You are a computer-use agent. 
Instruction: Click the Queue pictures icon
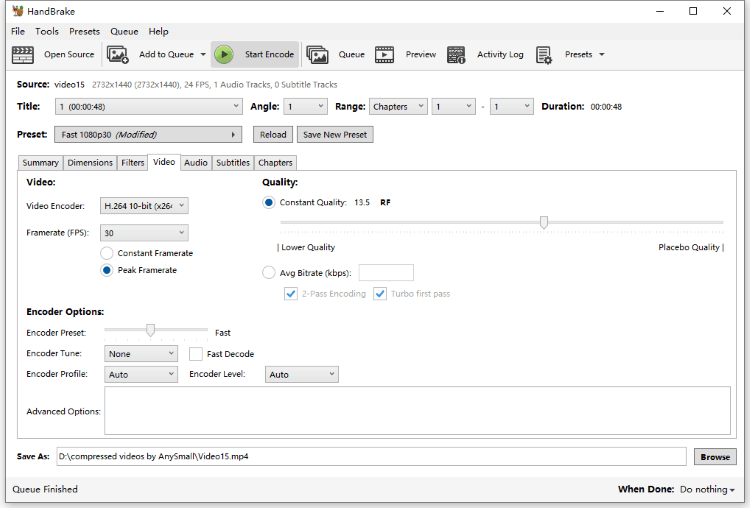(x=317, y=55)
